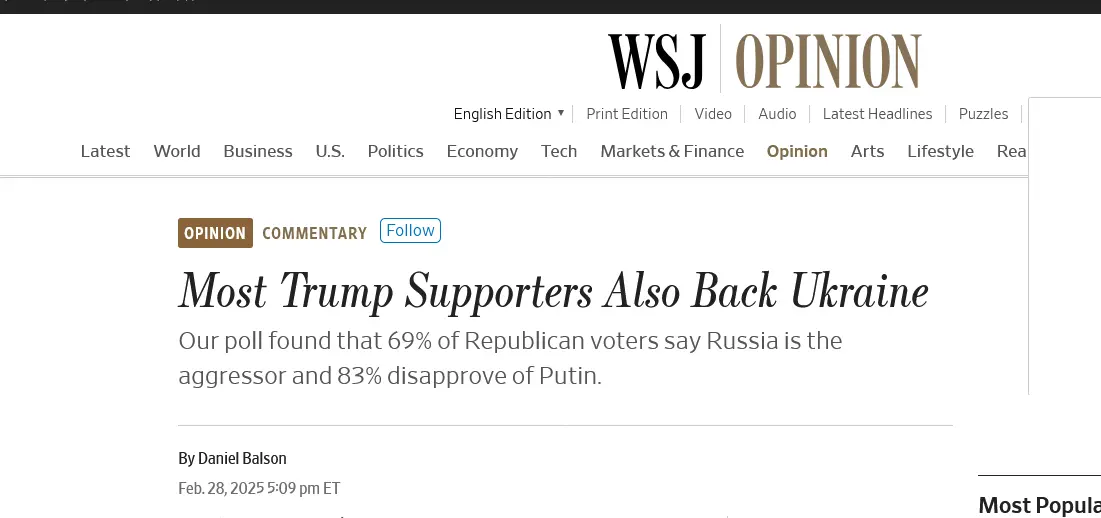Select the Latest nav tab
Viewport: 1101px width, 518px height.
pyautogui.click(x=105, y=151)
